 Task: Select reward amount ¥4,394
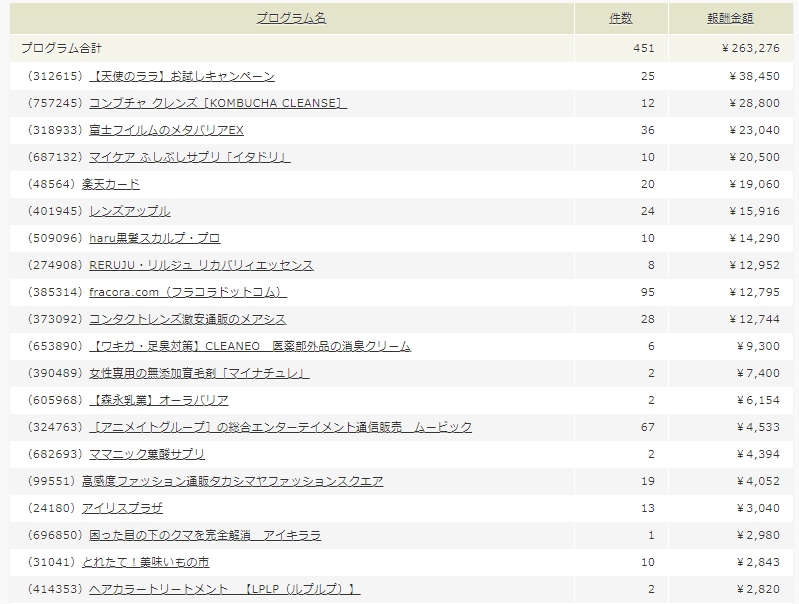(758, 455)
